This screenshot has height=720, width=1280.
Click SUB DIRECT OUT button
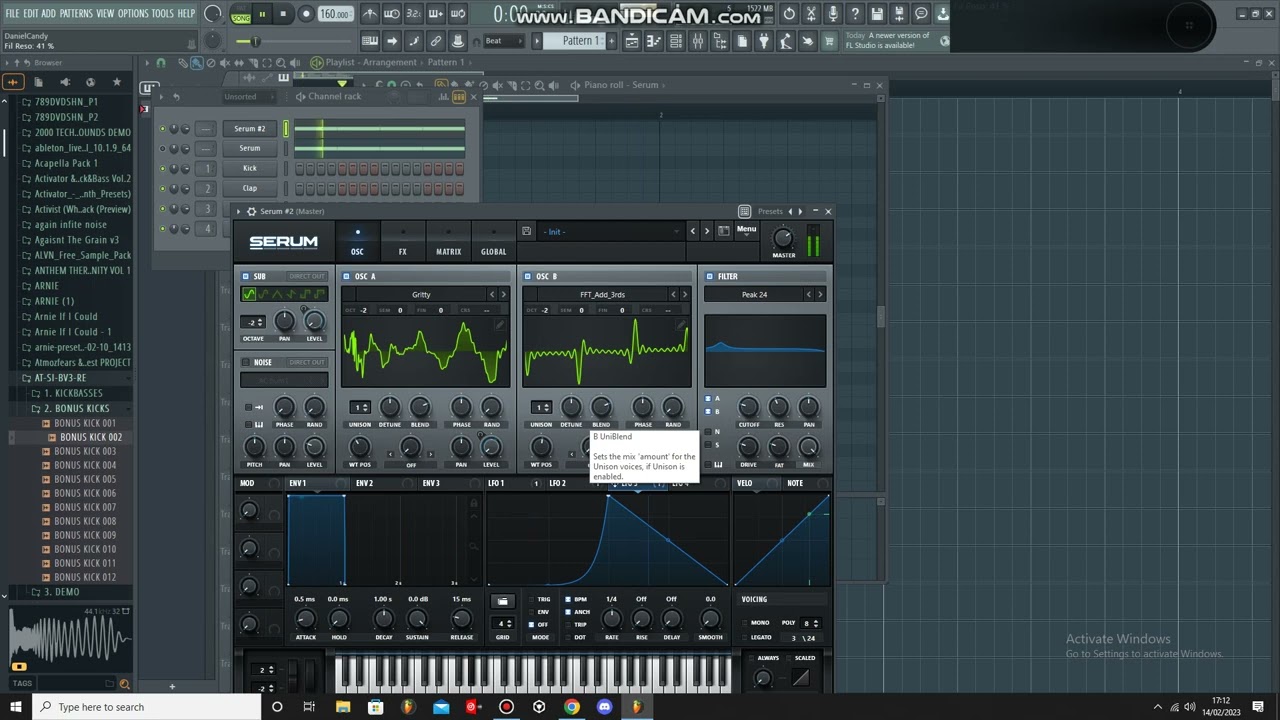[x=306, y=276]
